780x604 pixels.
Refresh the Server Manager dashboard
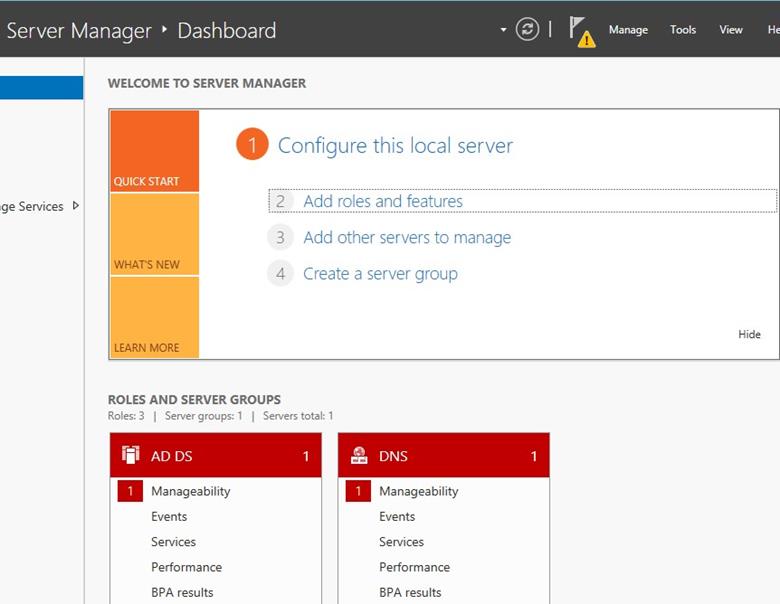point(527,29)
